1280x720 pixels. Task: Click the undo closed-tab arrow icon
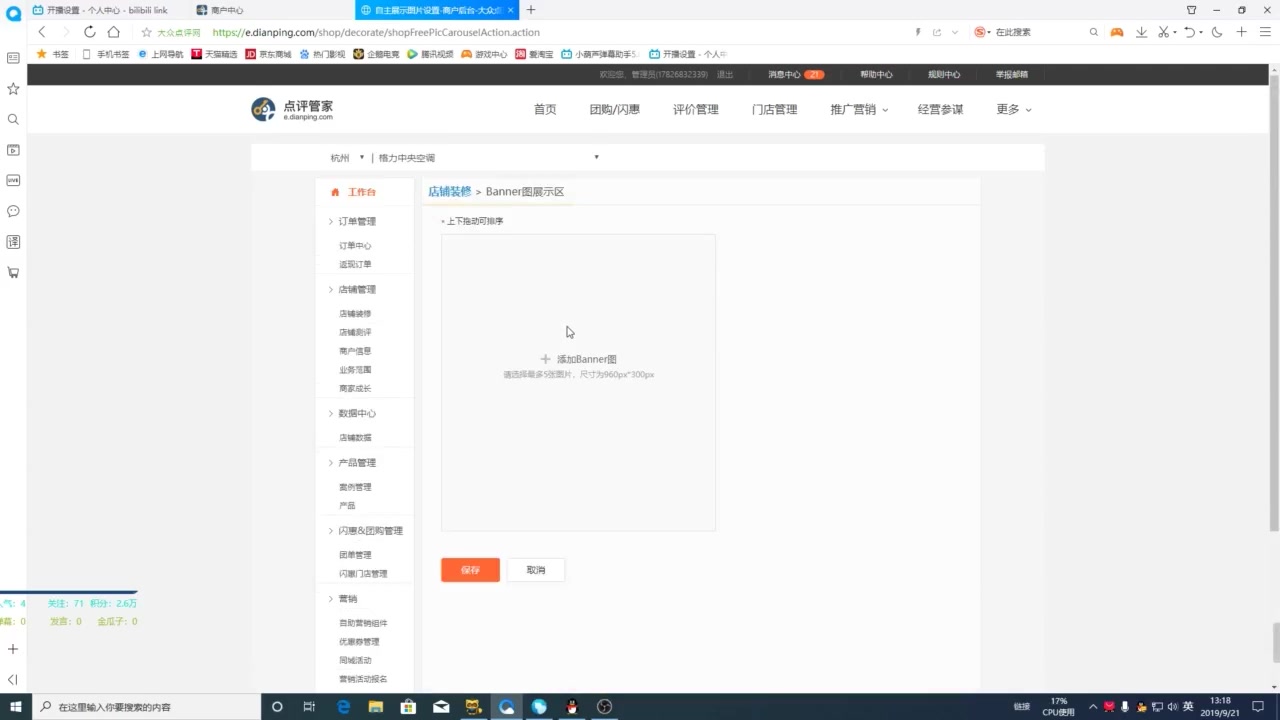click(1189, 32)
